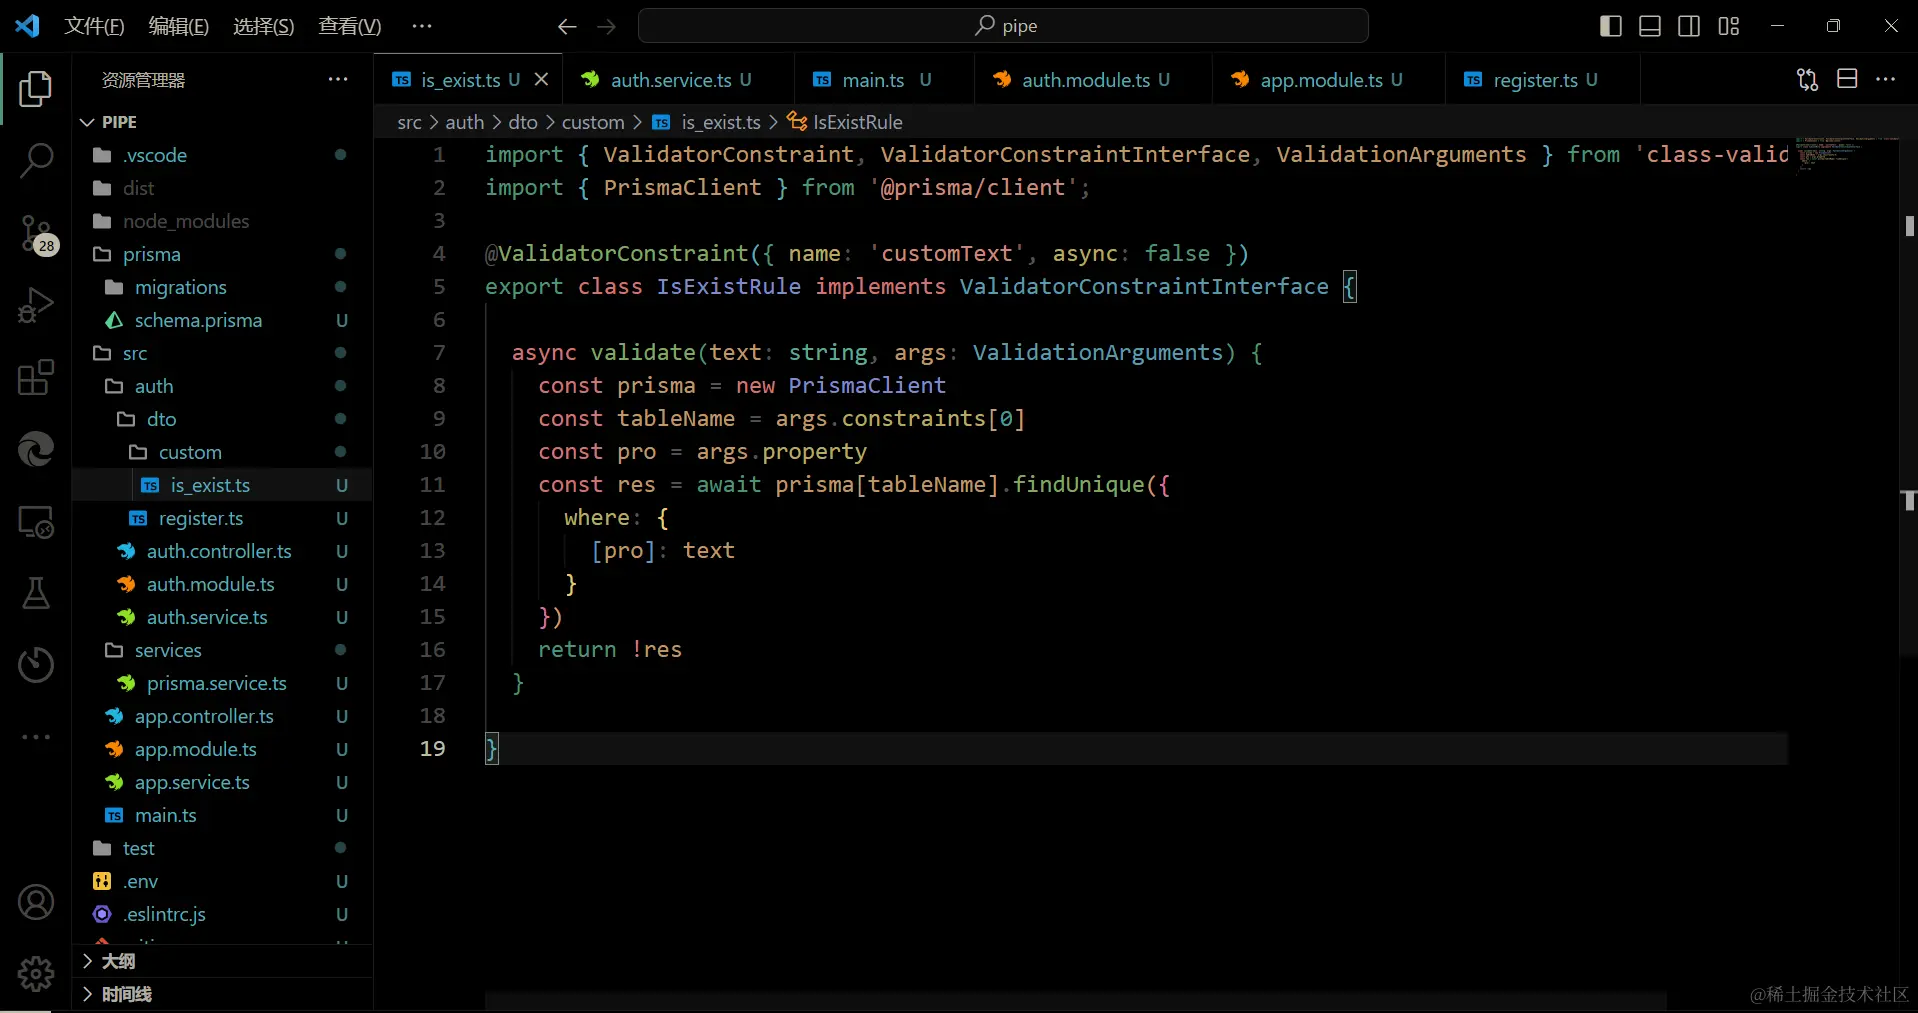Close the is_exist.ts tab
Screen dimensions: 1918x1013
click(541, 79)
